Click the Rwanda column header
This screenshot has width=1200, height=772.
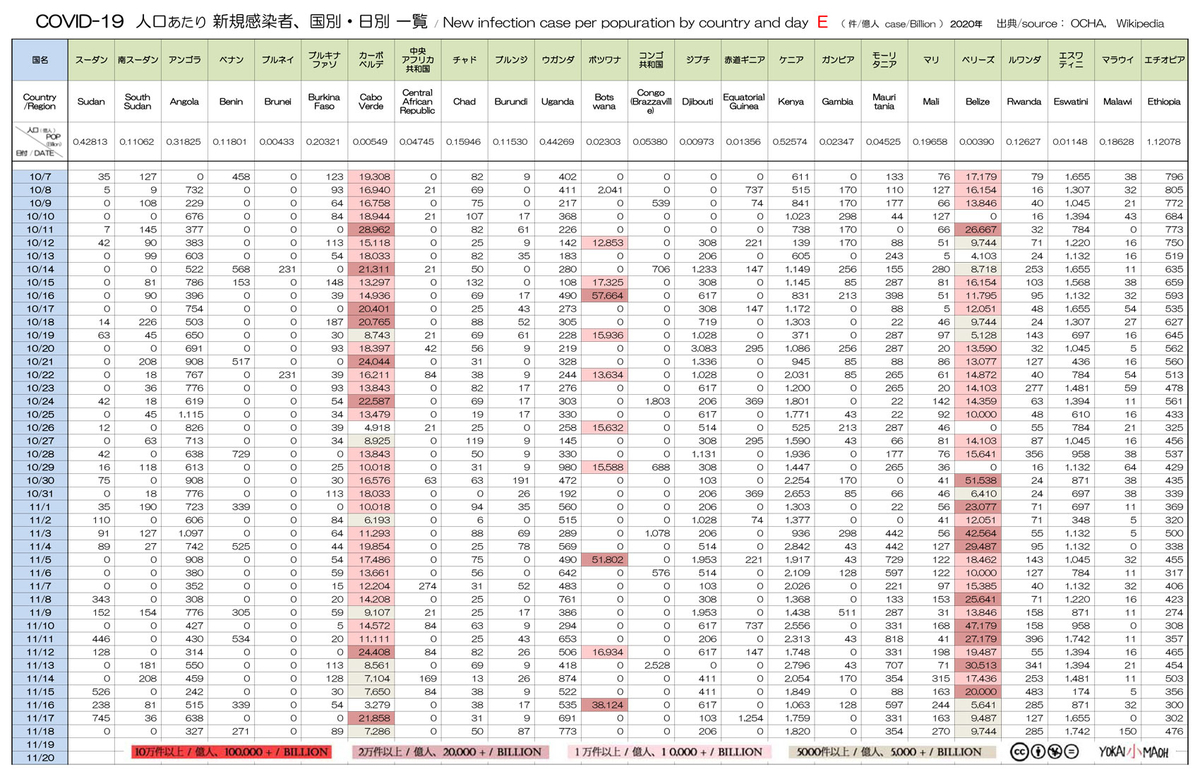1024,102
